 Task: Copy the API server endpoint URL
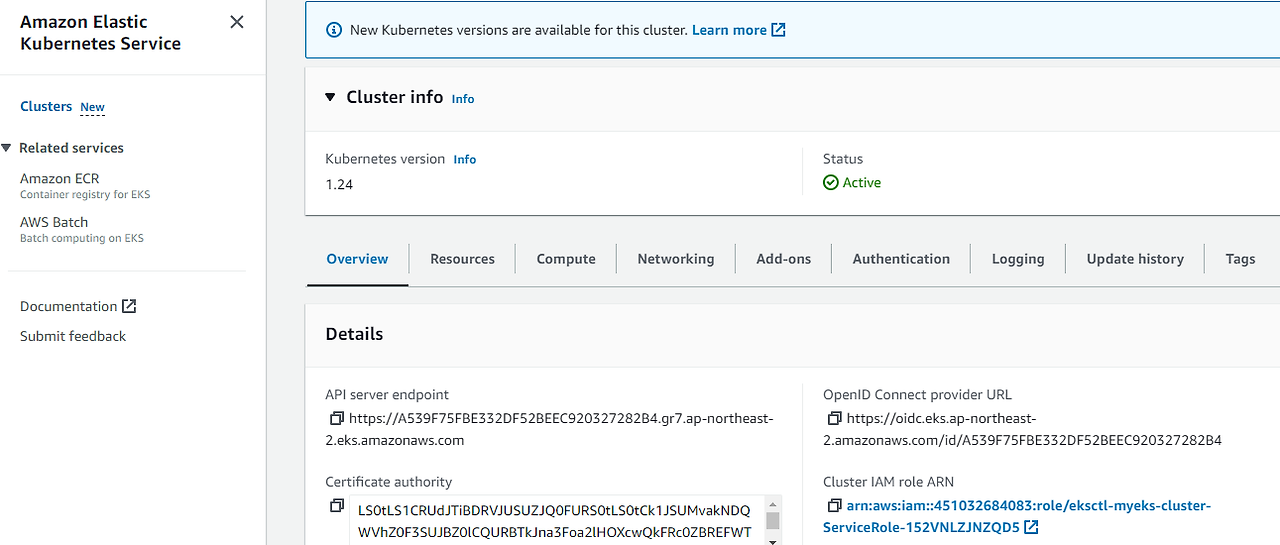336,418
